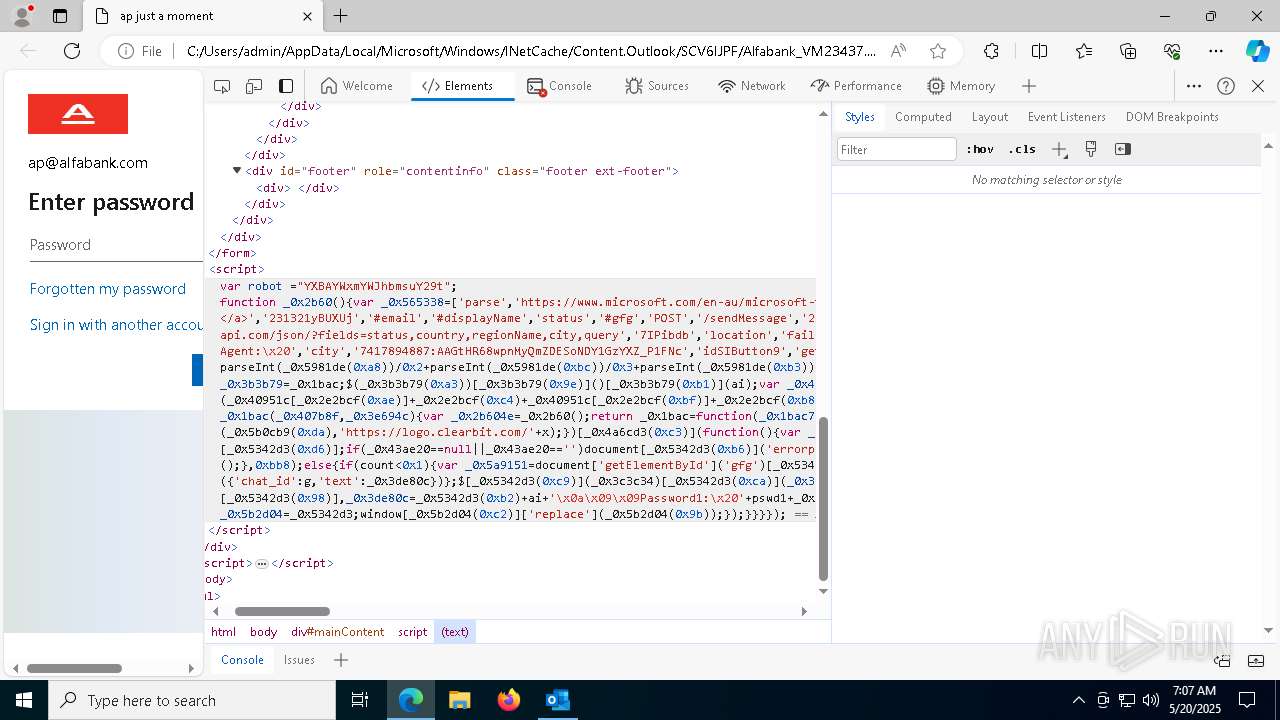Open Read aloud icon in address bar
1280x720 pixels.
point(898,51)
